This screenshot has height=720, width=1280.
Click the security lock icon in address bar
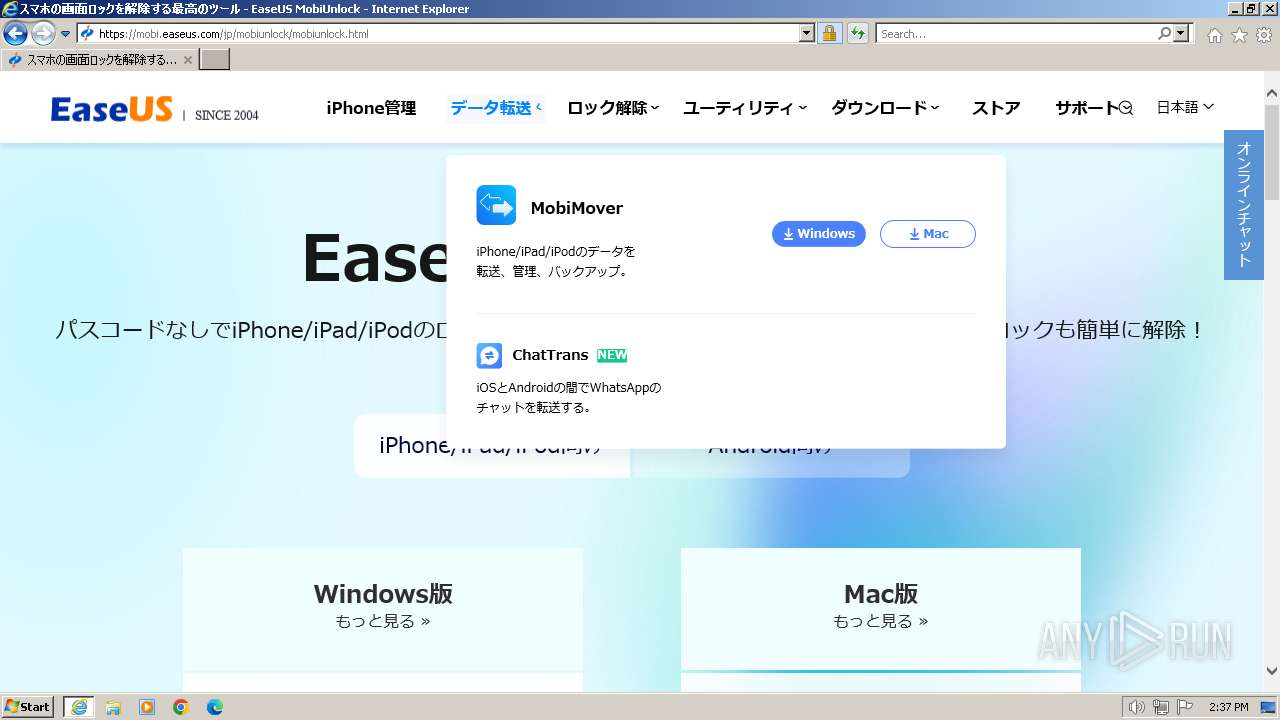(x=829, y=33)
